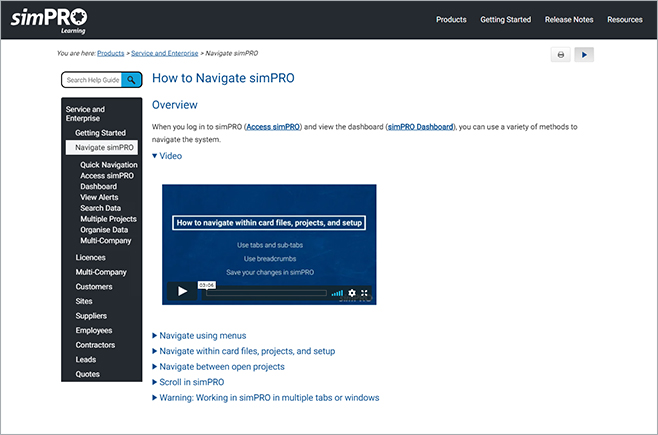The width and height of the screenshot is (658, 435).
Task: Select Service and Enterprise sidebar heading
Action: [x=85, y=114]
